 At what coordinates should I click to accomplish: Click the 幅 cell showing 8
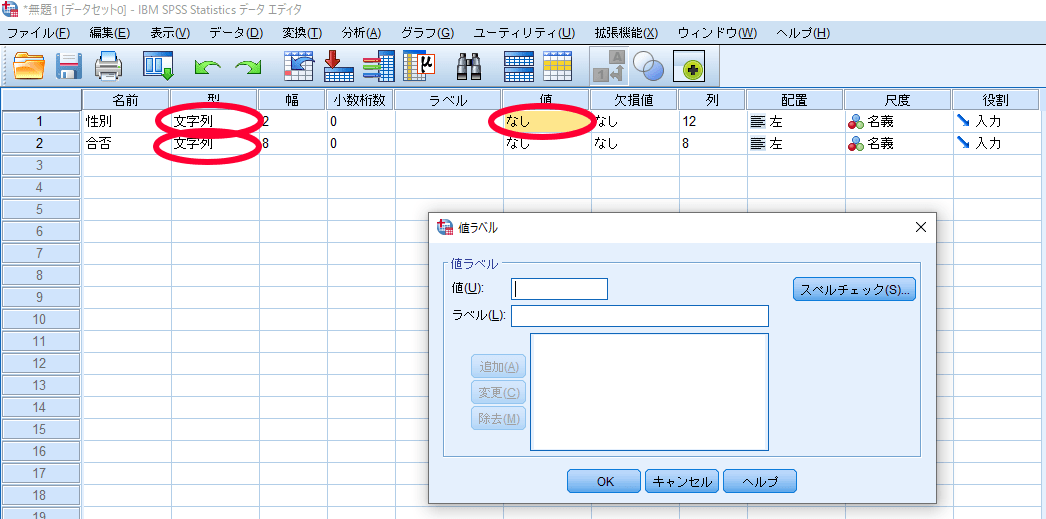(x=293, y=143)
